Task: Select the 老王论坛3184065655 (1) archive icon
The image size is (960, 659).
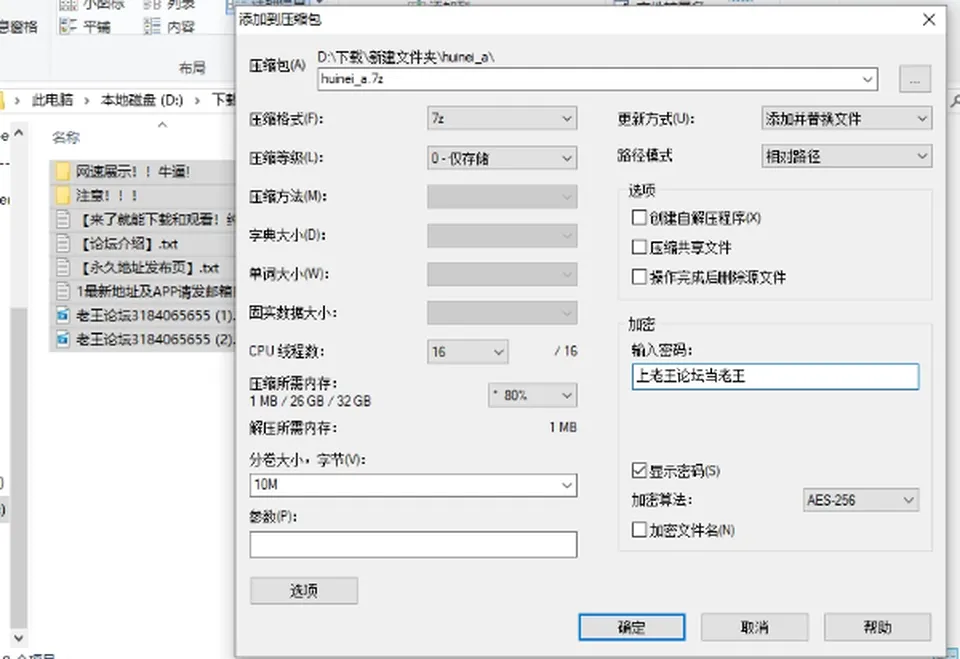Action: (x=62, y=315)
